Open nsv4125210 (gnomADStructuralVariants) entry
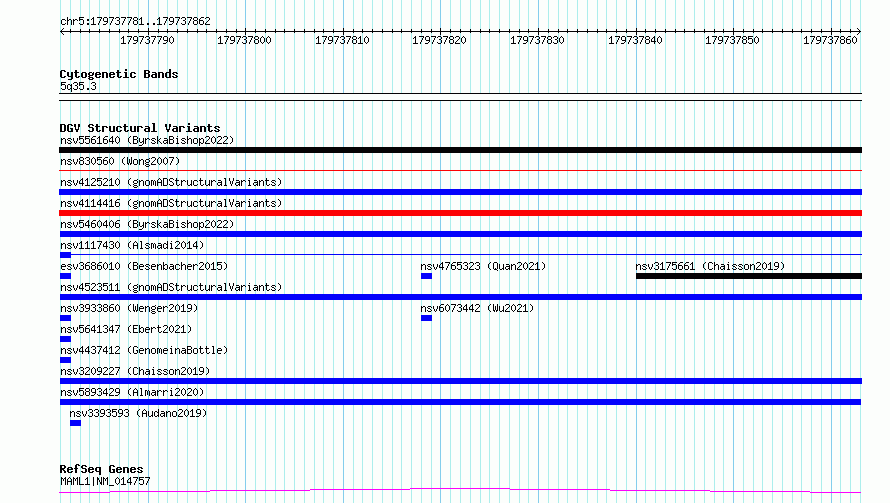The width and height of the screenshot is (890, 503). tap(171, 182)
